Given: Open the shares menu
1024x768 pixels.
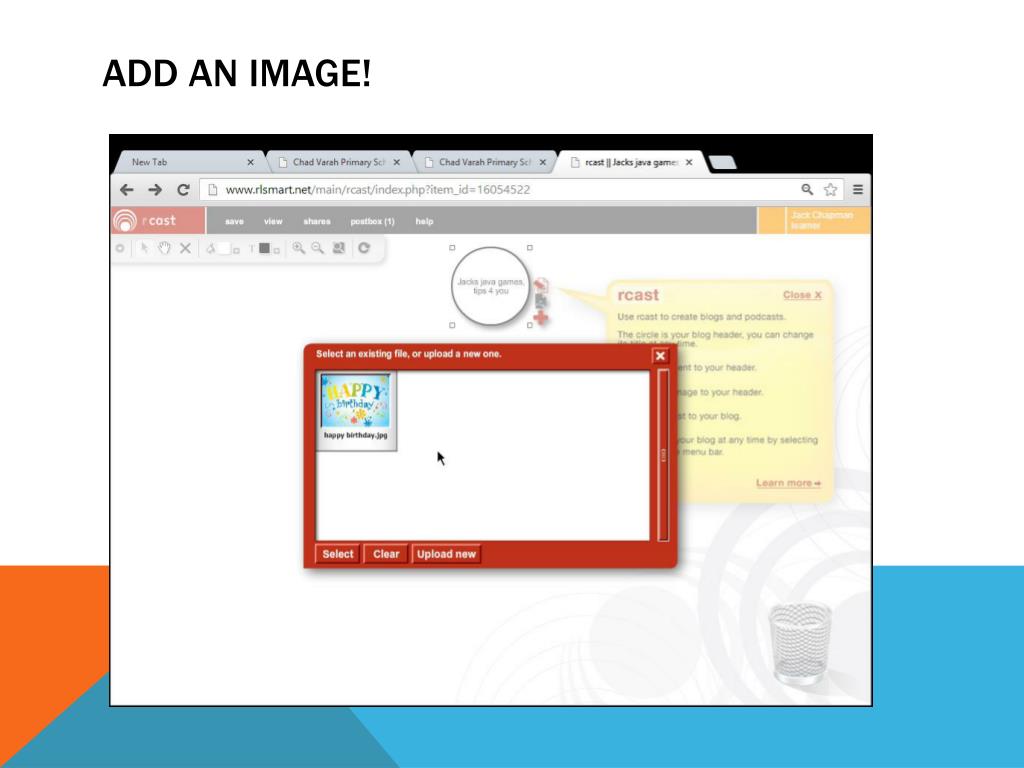Looking at the screenshot, I should pos(317,221).
